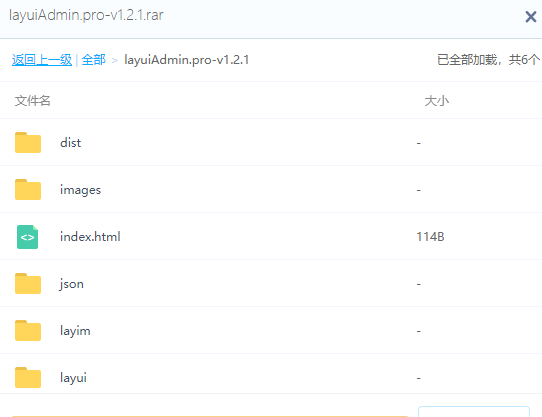Open the images folder name
Screen dimensions: 542x417
[81, 190]
